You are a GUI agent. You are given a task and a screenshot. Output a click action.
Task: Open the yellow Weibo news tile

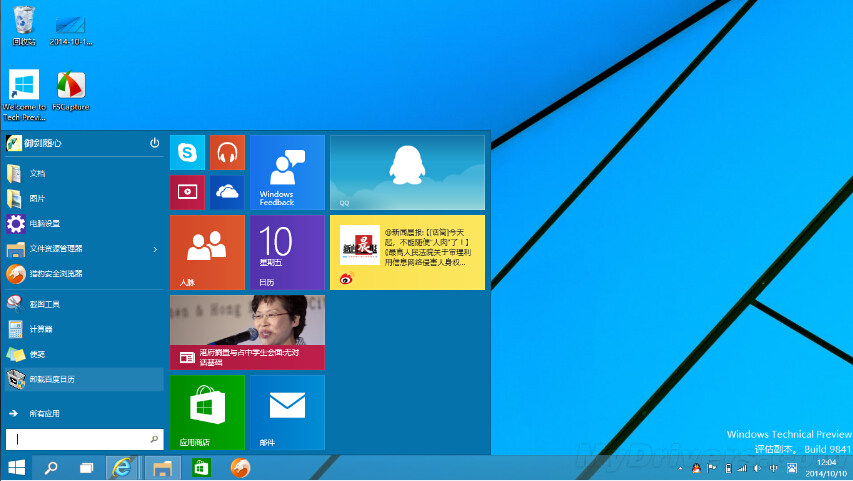[407, 252]
